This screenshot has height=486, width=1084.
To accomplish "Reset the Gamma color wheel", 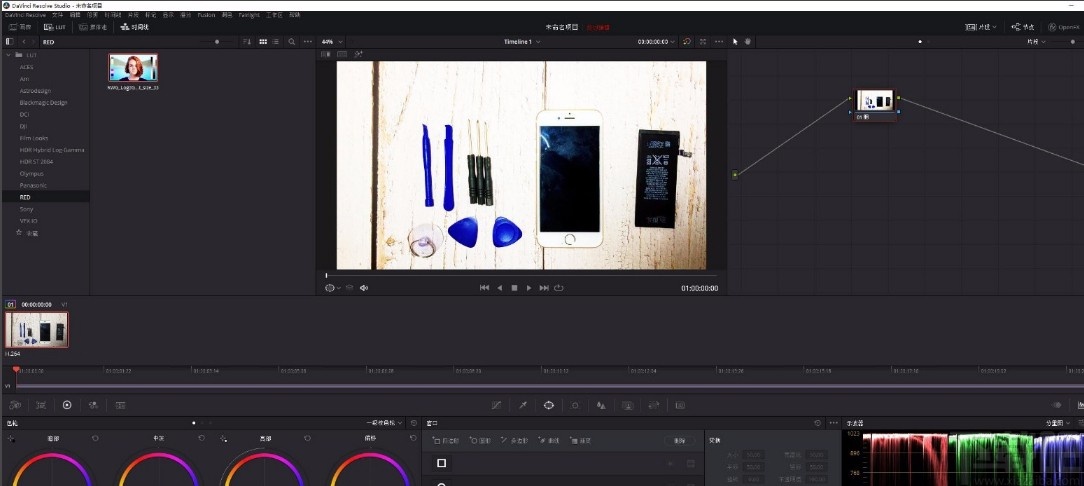I will pos(201,438).
